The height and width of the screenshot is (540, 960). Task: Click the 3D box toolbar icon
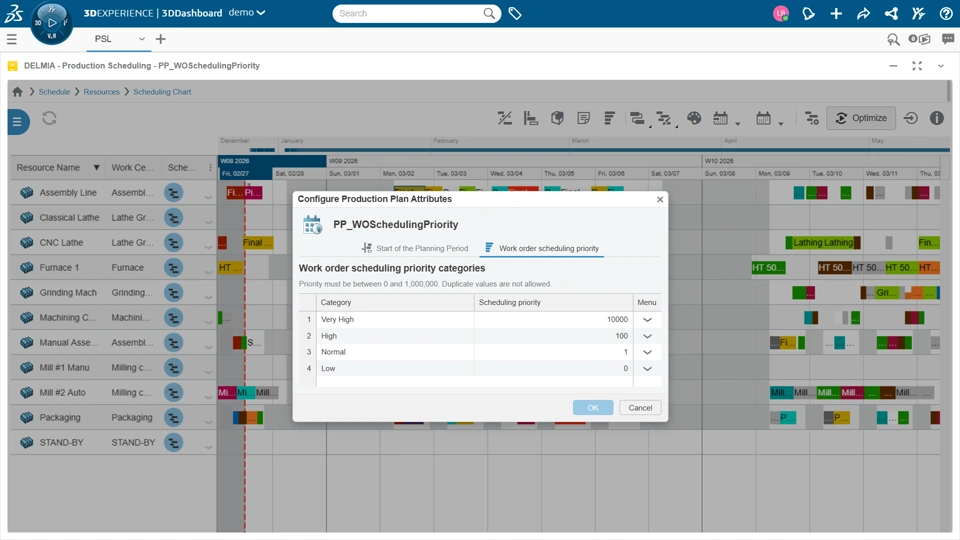click(557, 118)
